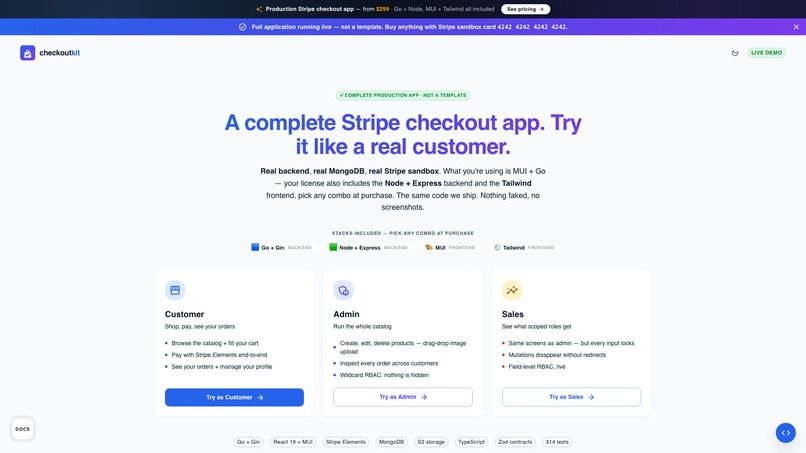Click the Complete Production App badge
The width and height of the screenshot is (806, 453).
402,95
